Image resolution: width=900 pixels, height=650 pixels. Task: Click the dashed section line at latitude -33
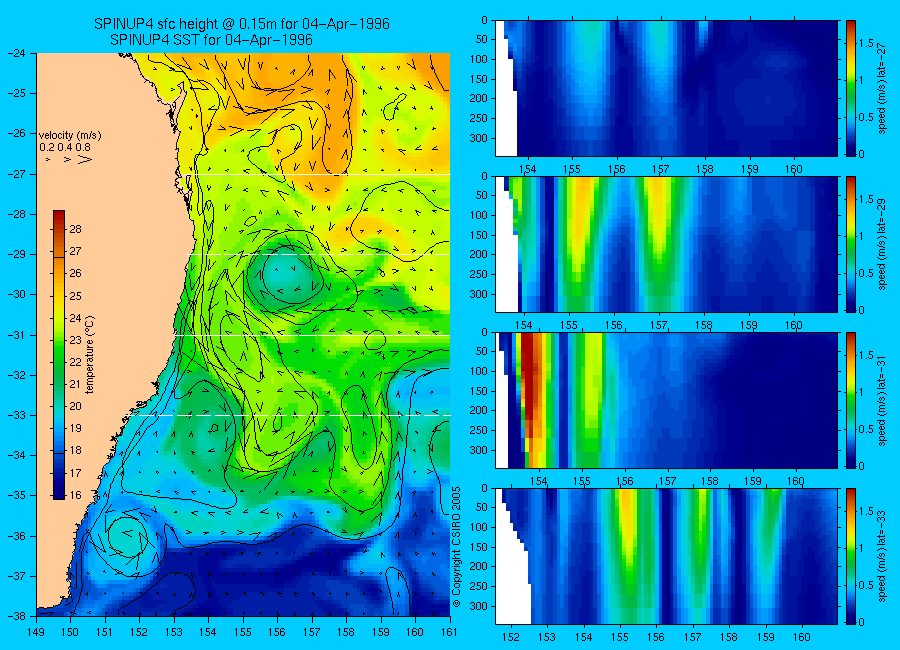[x=293, y=415]
